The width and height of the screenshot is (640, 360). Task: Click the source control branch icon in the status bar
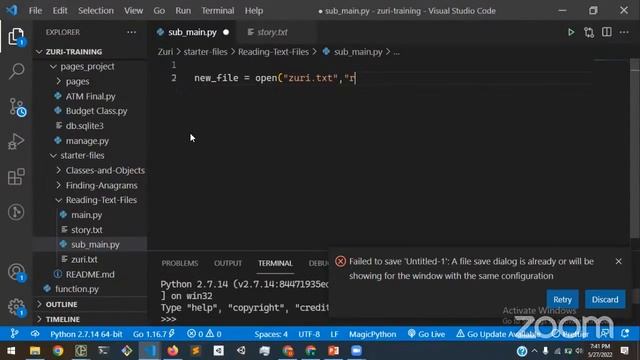[x=14, y=334]
